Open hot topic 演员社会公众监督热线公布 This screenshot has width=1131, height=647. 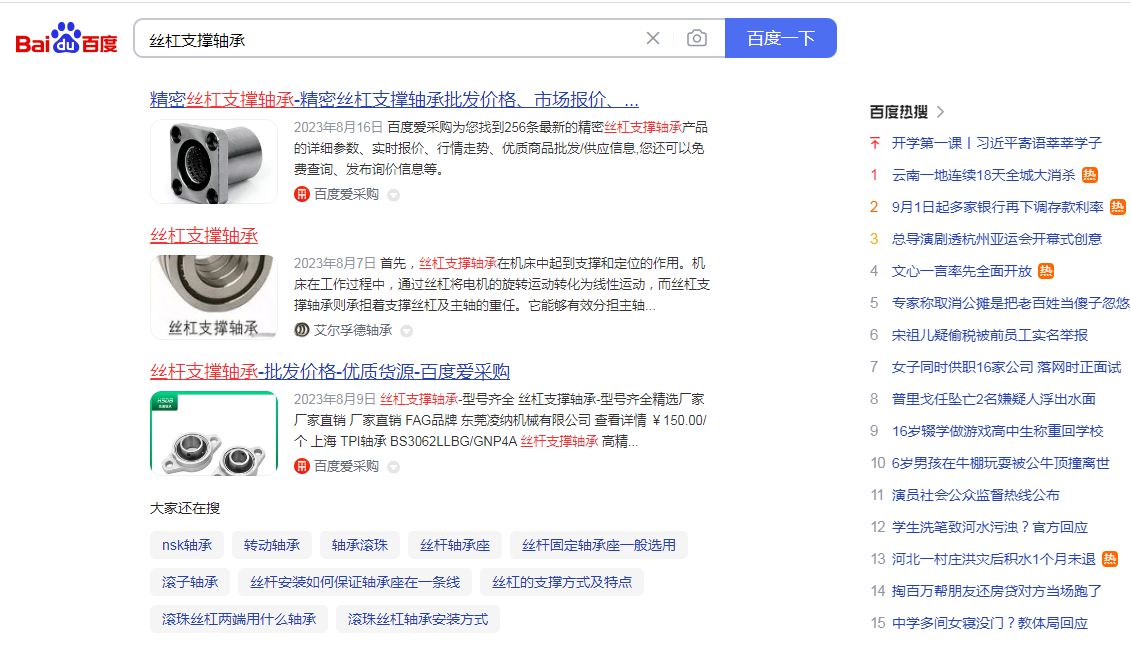click(x=975, y=495)
